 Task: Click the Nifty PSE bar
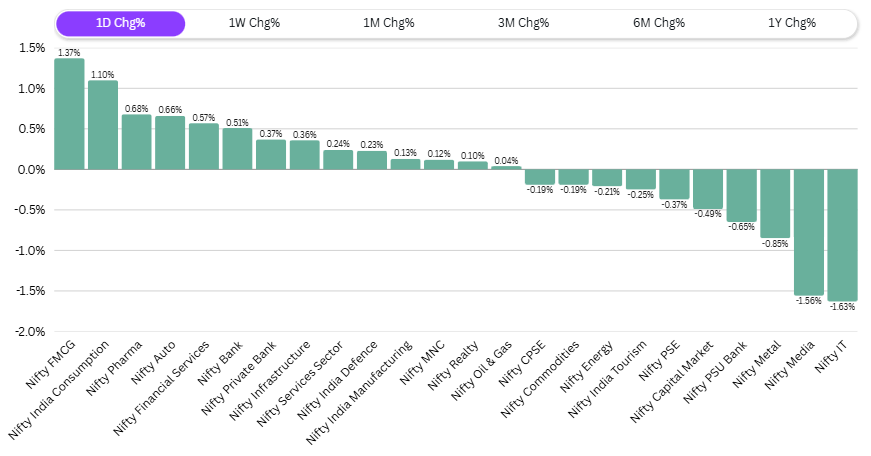pyautogui.click(x=674, y=184)
